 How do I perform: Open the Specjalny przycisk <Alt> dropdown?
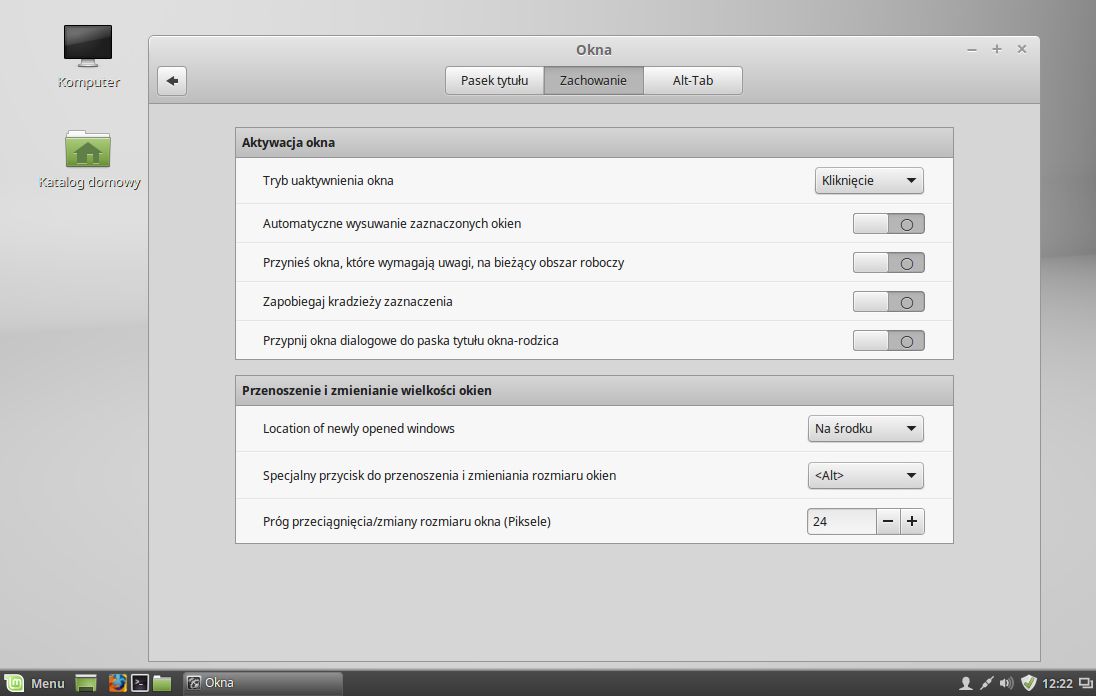coord(865,475)
